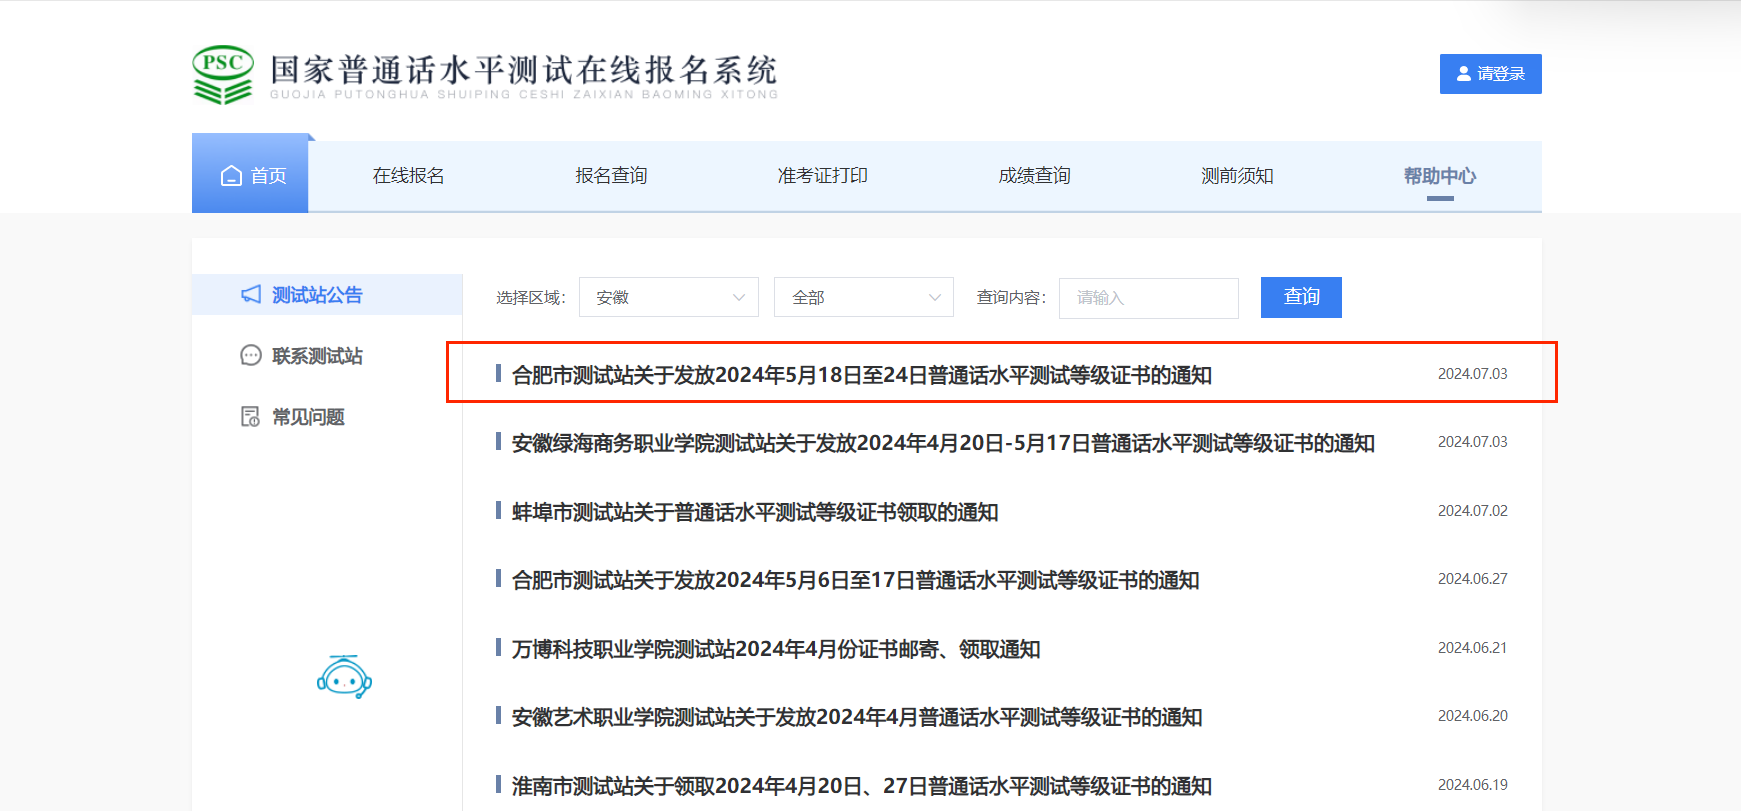The image size is (1741, 811).
Task: Open the 全部 city dropdown
Action: (864, 297)
